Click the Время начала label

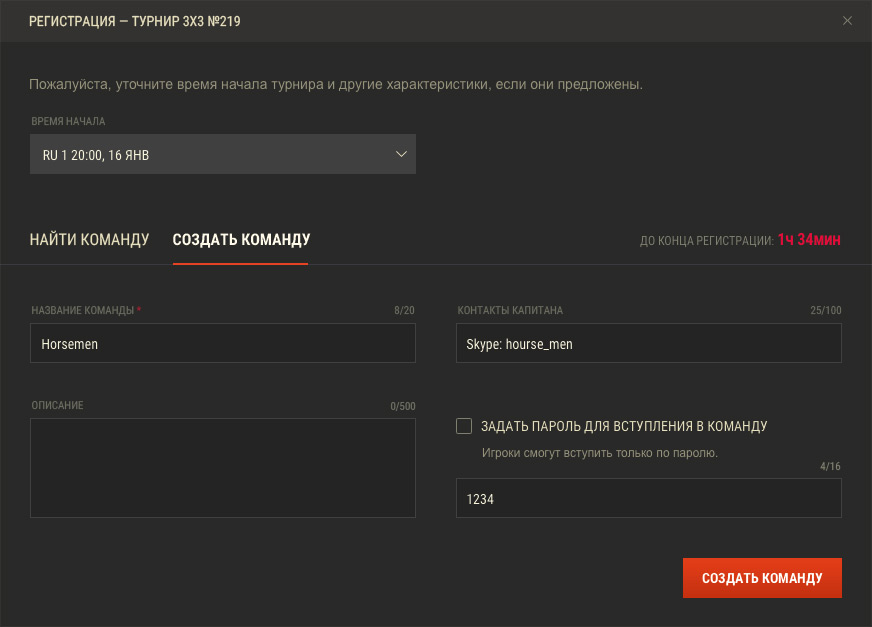coord(68,121)
